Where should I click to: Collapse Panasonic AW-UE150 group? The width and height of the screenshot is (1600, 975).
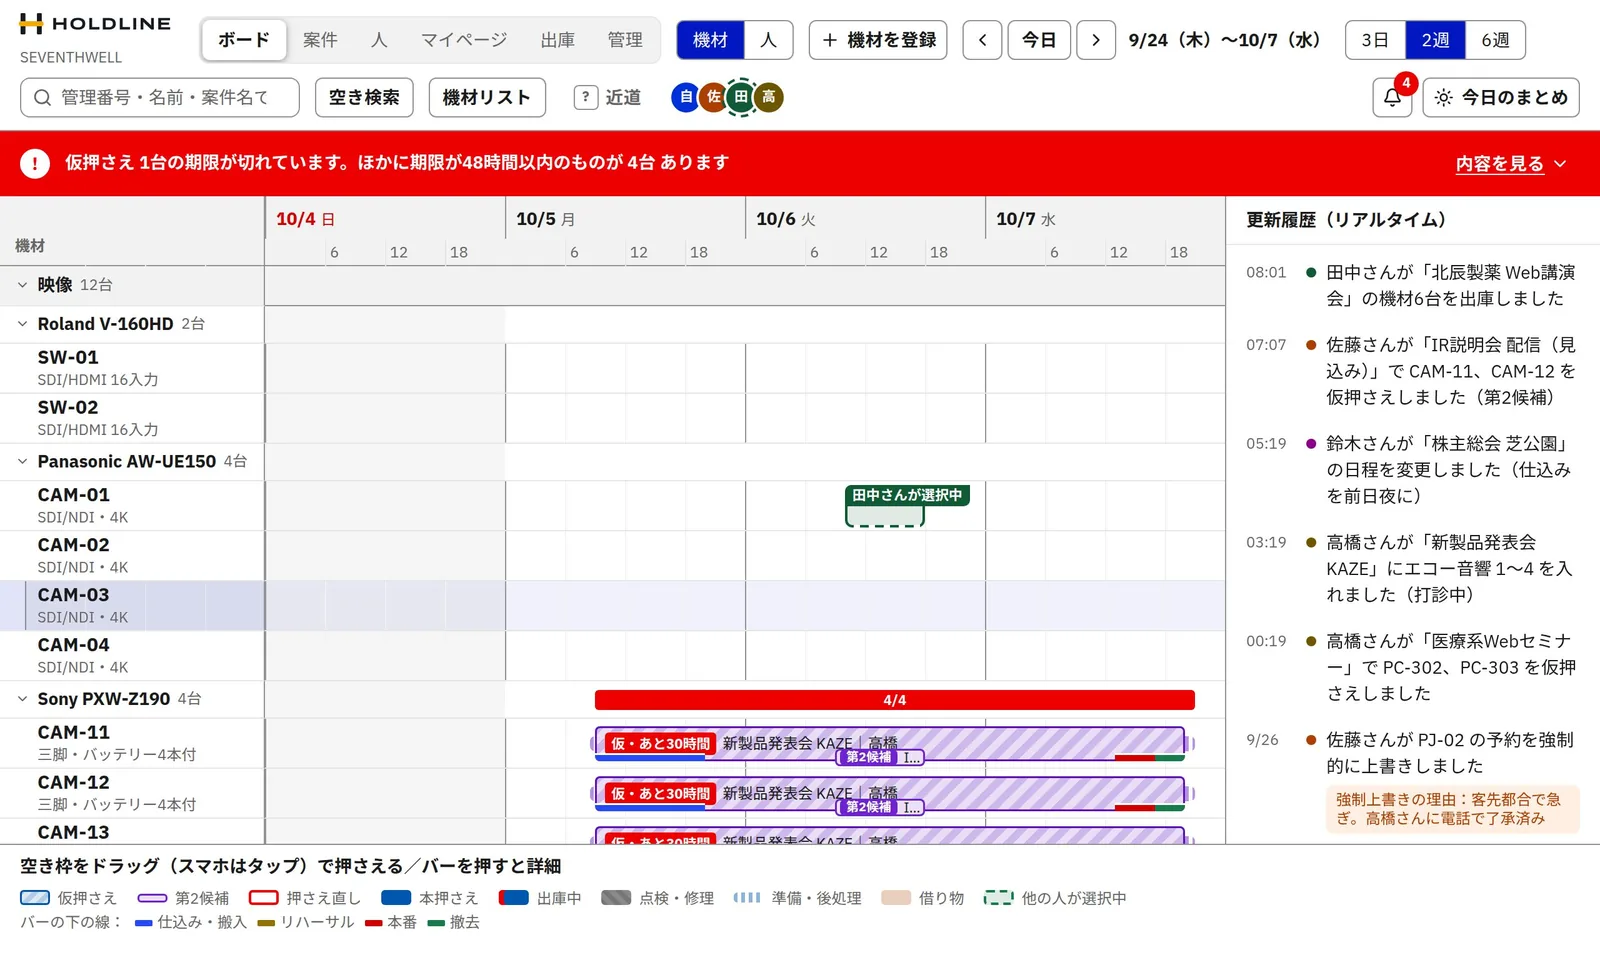pos(22,462)
